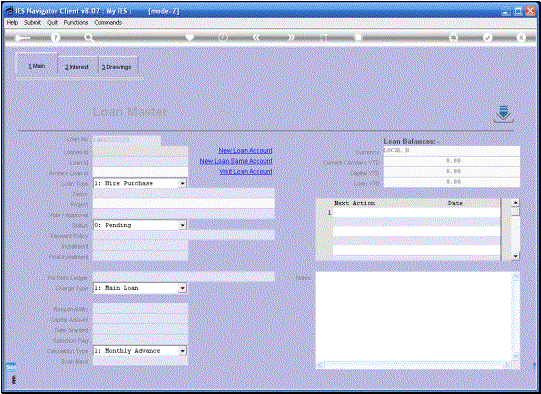Click the Visit Loan Account link
This screenshot has width=541, height=394.
246,171
